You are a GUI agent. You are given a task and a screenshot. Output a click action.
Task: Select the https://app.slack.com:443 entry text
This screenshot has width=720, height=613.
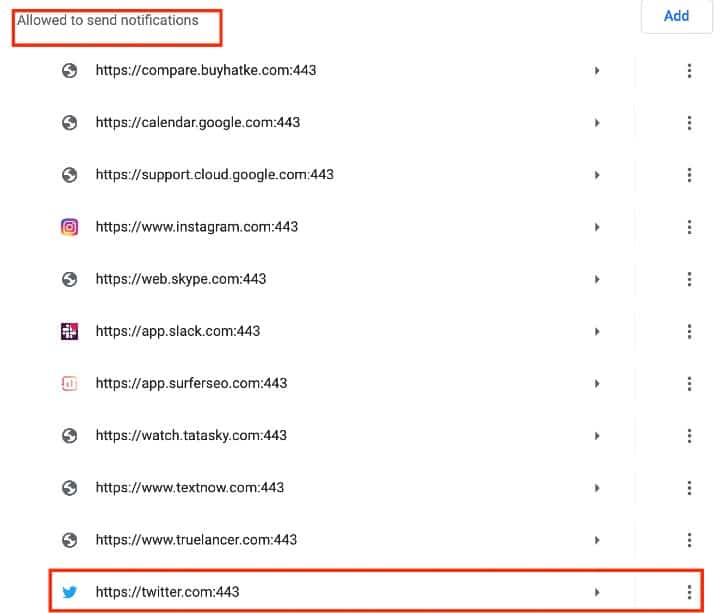tap(178, 331)
